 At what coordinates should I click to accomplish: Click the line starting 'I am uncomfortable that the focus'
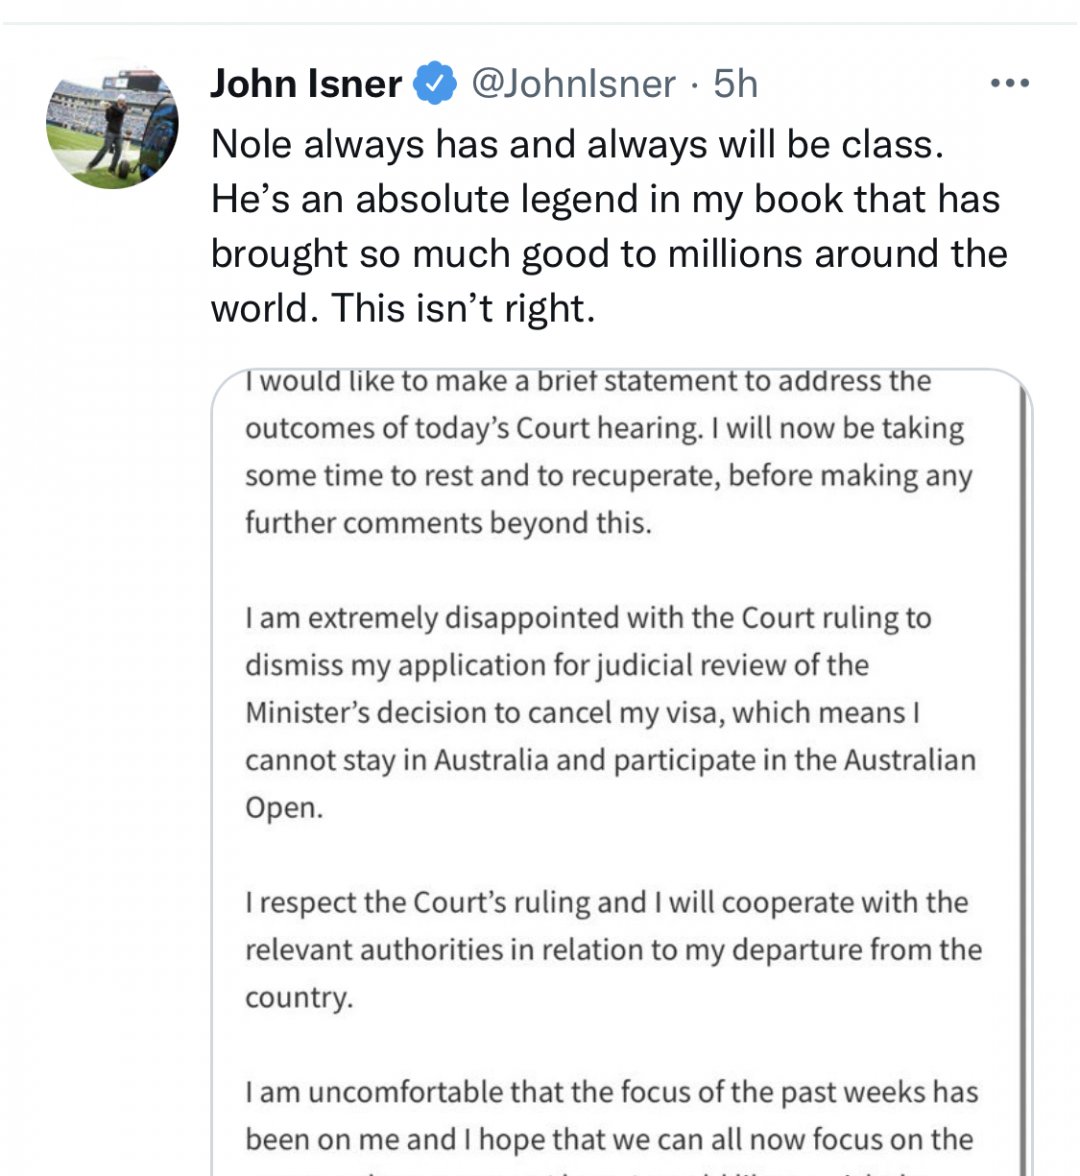pyautogui.click(x=611, y=1092)
